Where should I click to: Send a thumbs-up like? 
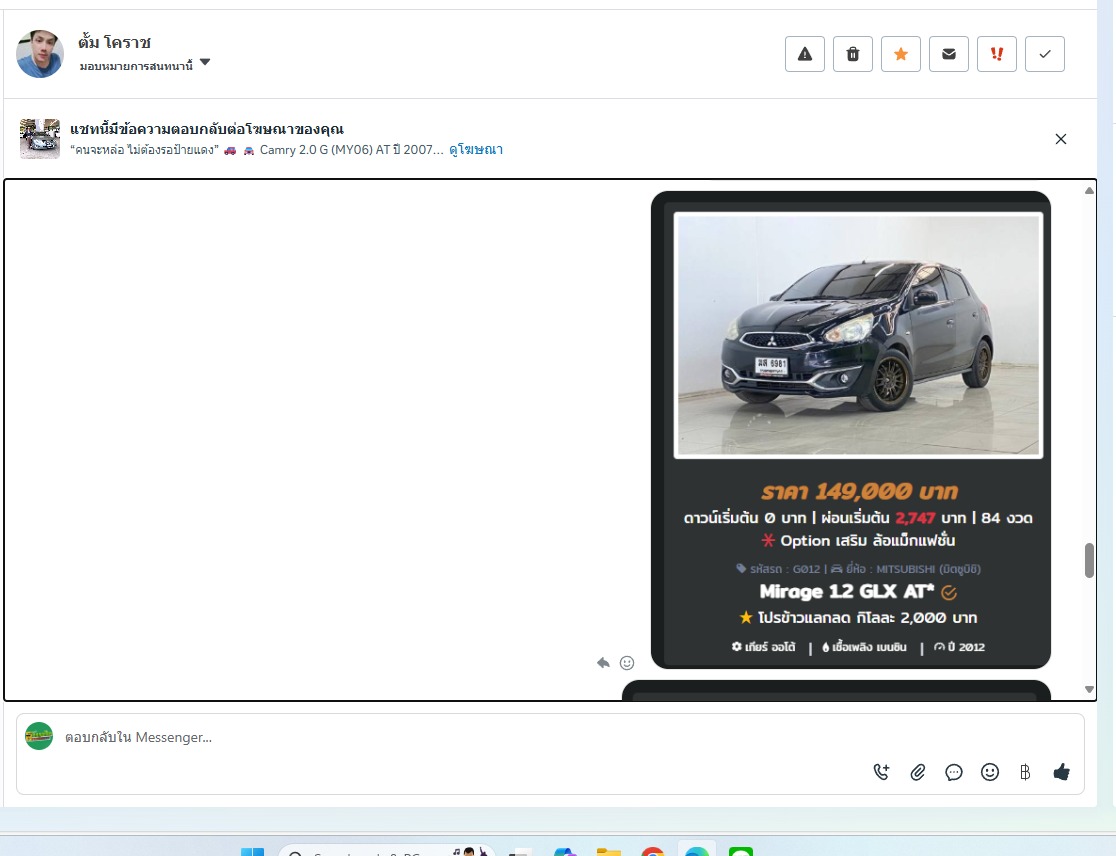pyautogui.click(x=1061, y=772)
